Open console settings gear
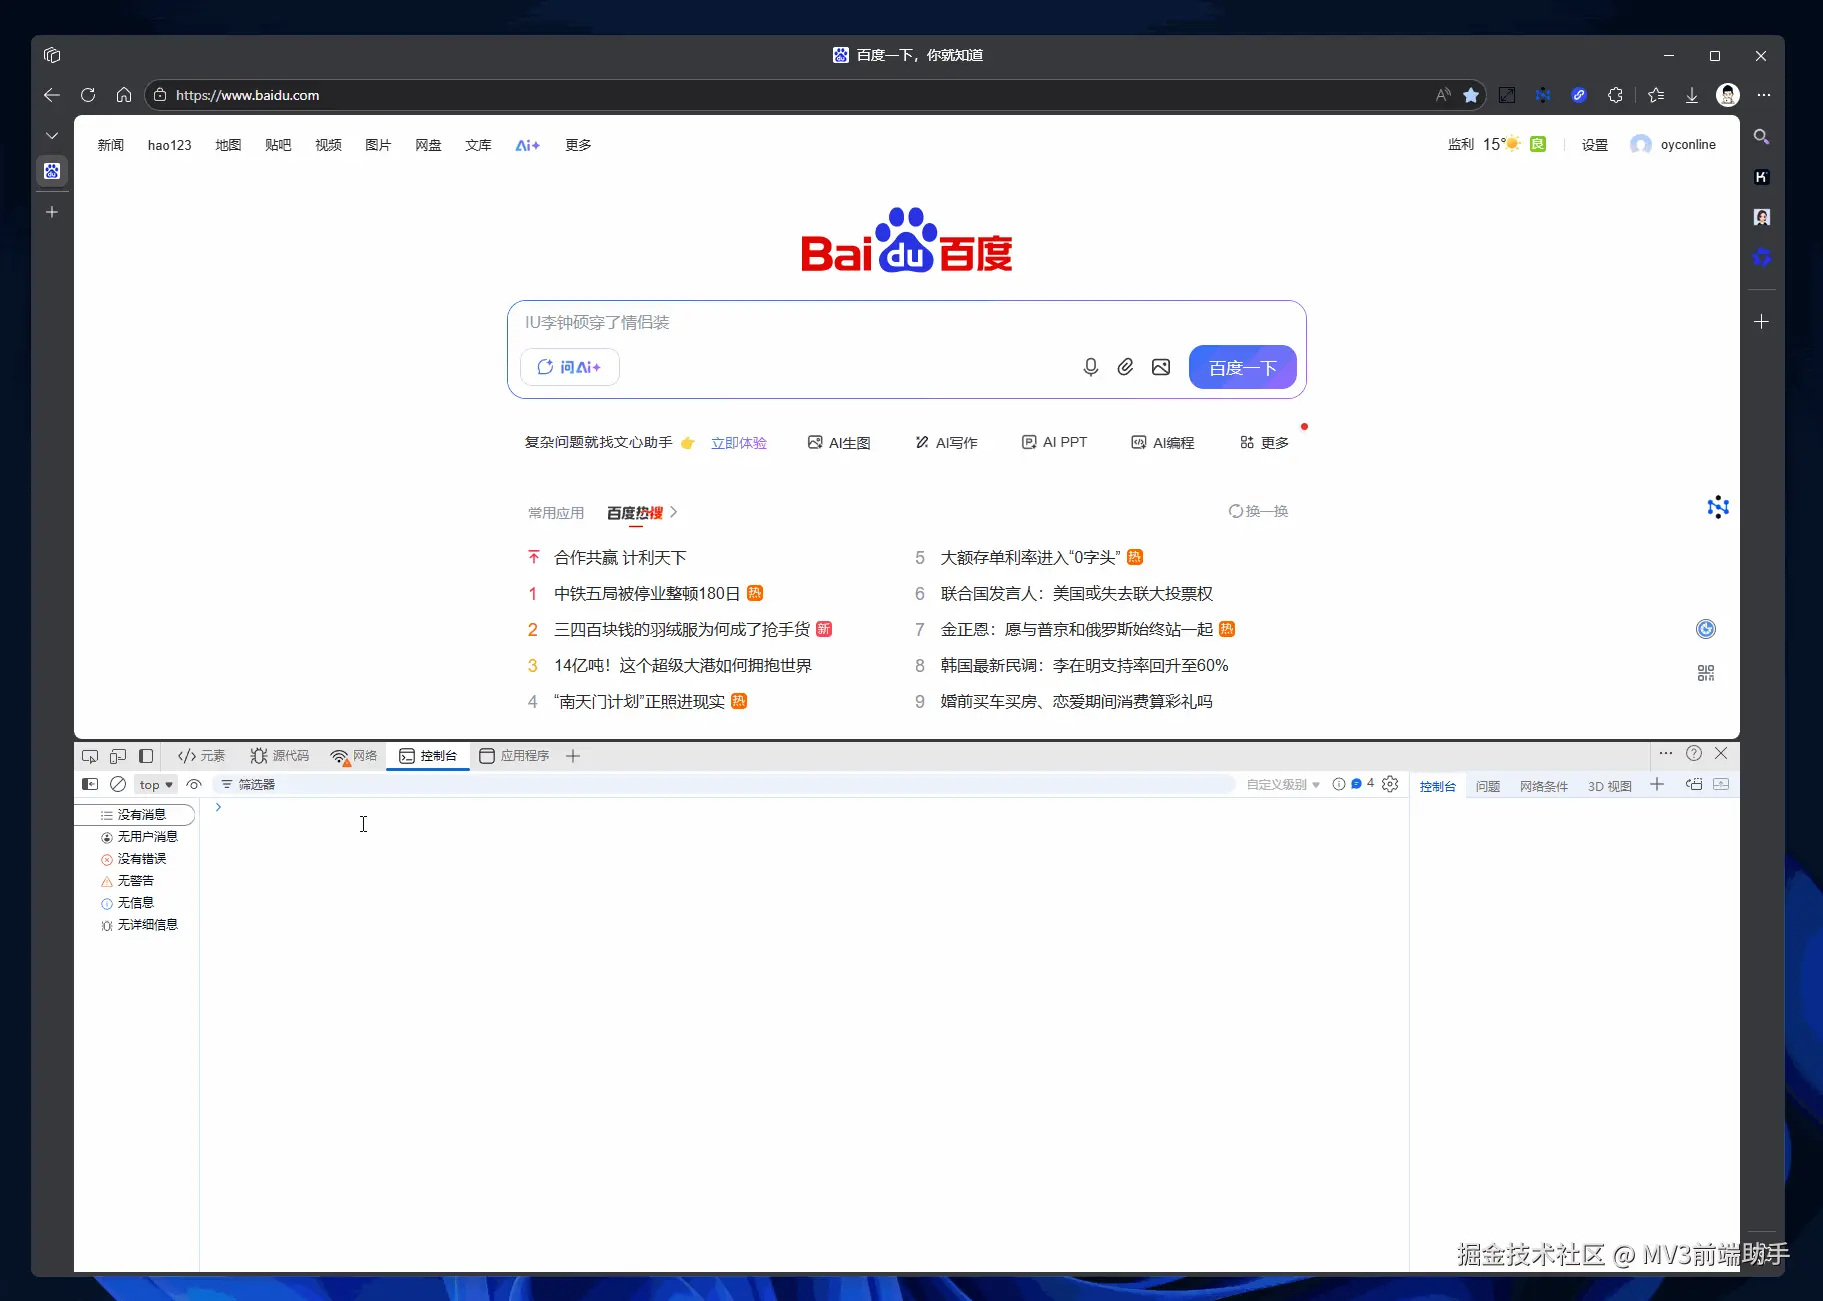 1390,784
